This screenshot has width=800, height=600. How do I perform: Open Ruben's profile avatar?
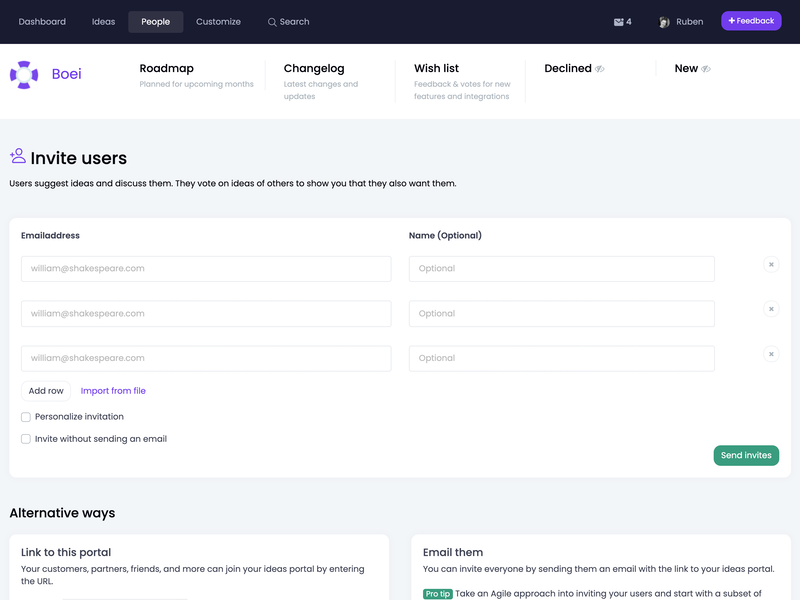[x=662, y=21]
